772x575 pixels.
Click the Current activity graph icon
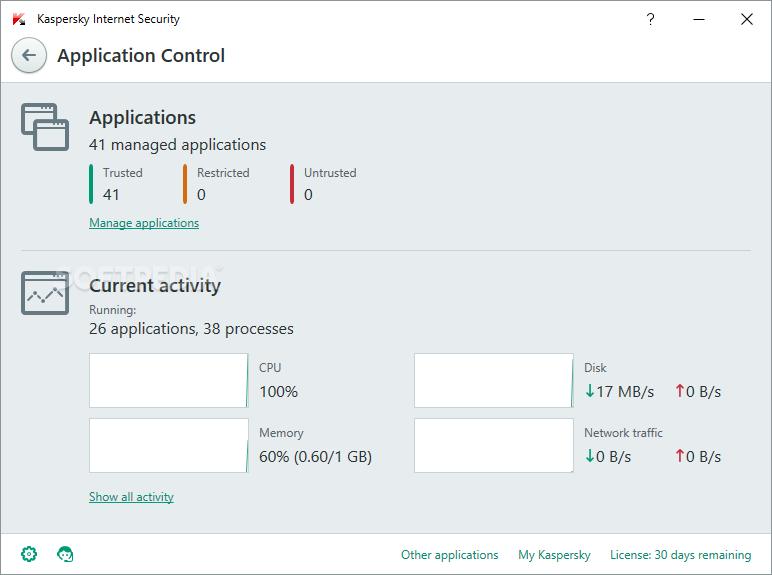pyautogui.click(x=45, y=293)
